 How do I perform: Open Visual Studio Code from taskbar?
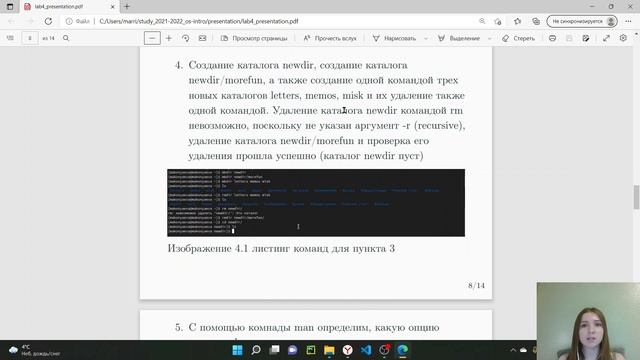click(366, 350)
